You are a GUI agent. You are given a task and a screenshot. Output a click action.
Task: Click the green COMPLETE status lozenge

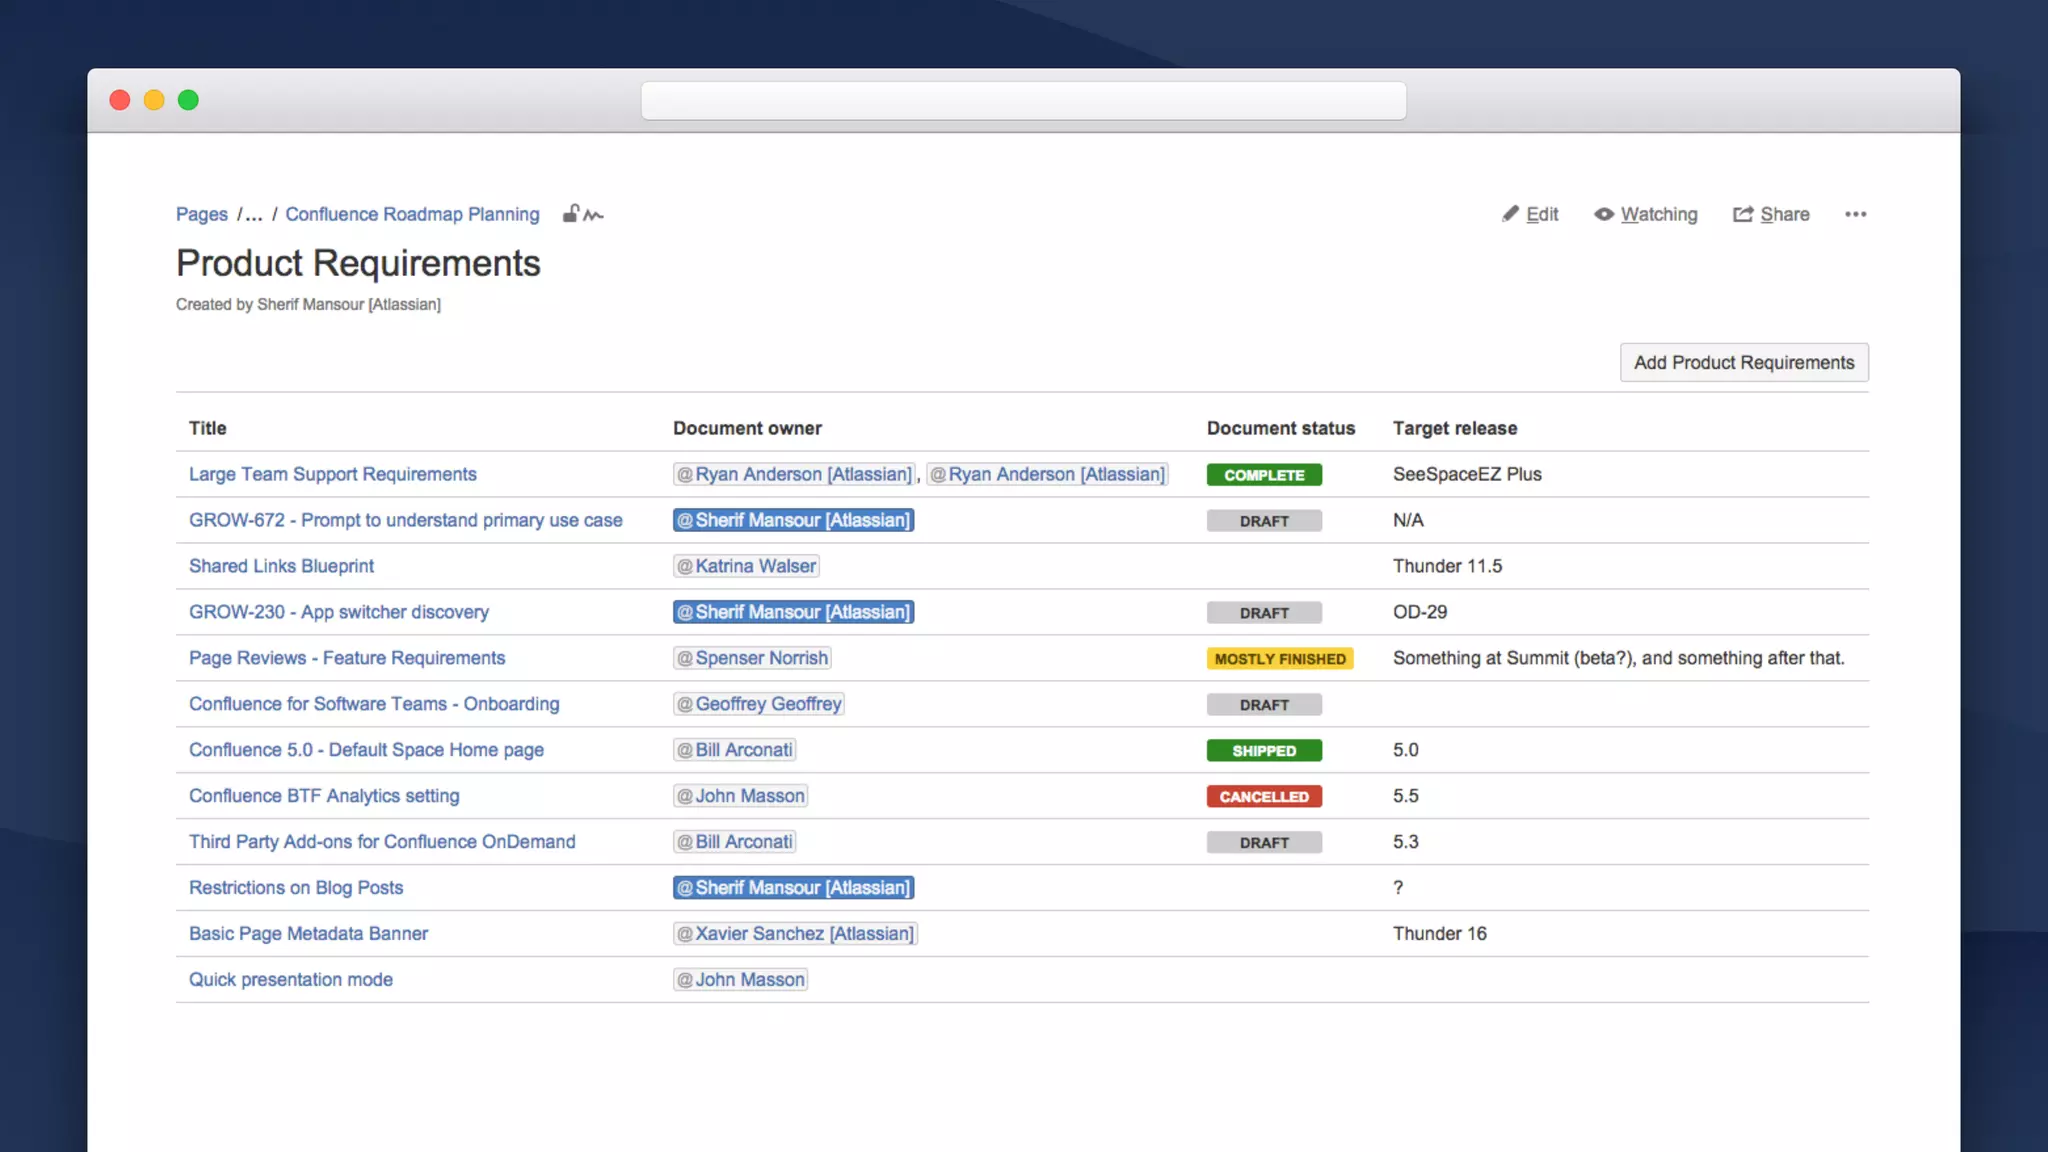point(1263,475)
